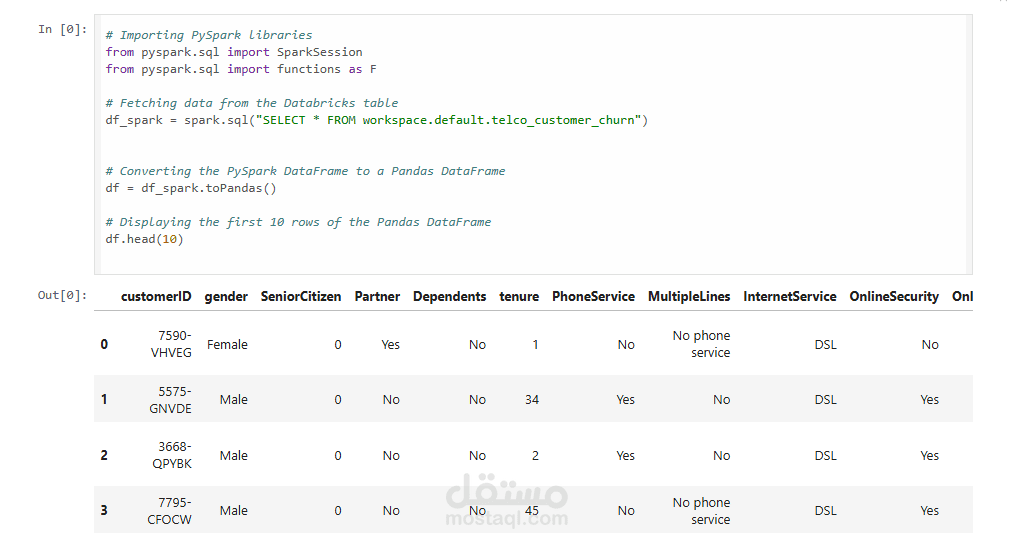The image size is (1014, 540).
Task: Click the PhoneService column header
Action: pos(593,296)
